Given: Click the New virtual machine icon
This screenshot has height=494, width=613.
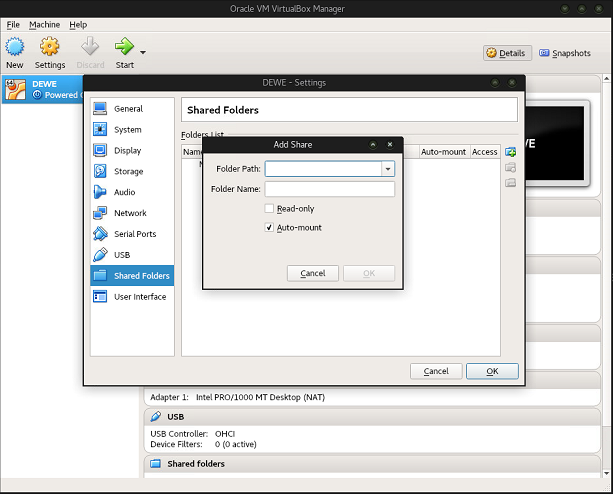Looking at the screenshot, I should point(14,47).
